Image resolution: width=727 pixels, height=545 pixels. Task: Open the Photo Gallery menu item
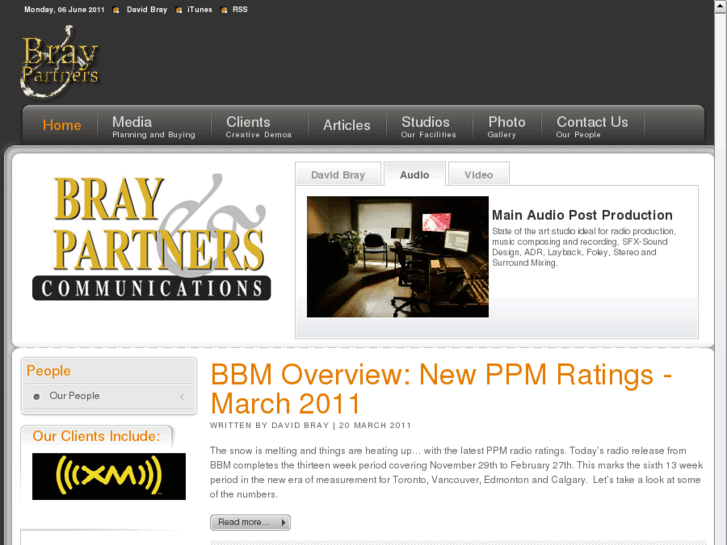click(x=506, y=127)
